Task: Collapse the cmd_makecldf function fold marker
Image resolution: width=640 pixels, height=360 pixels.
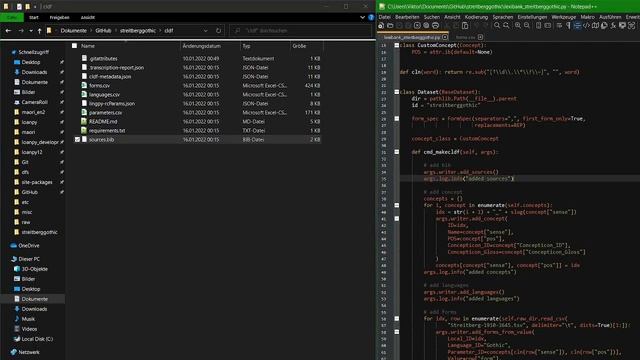Action: (x=396, y=152)
